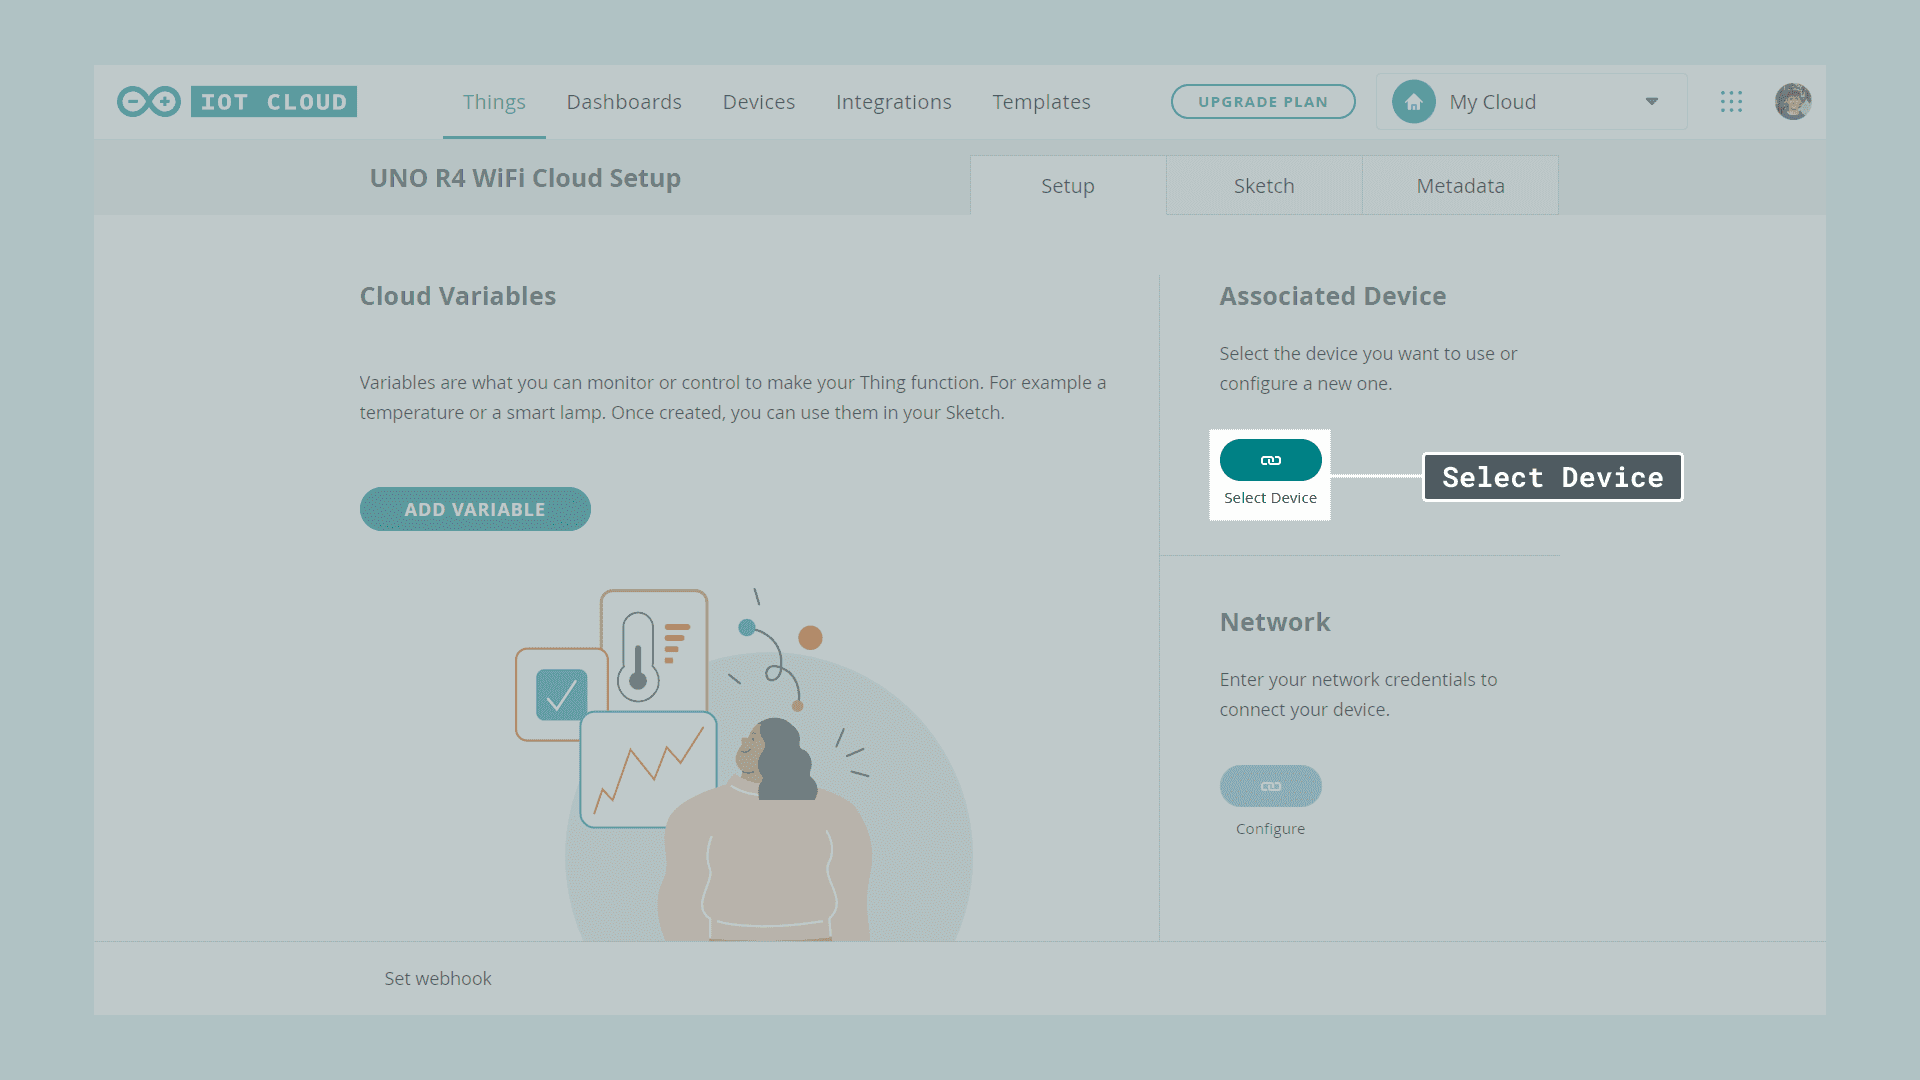
Task: Click the Set webhook link
Action: point(438,979)
